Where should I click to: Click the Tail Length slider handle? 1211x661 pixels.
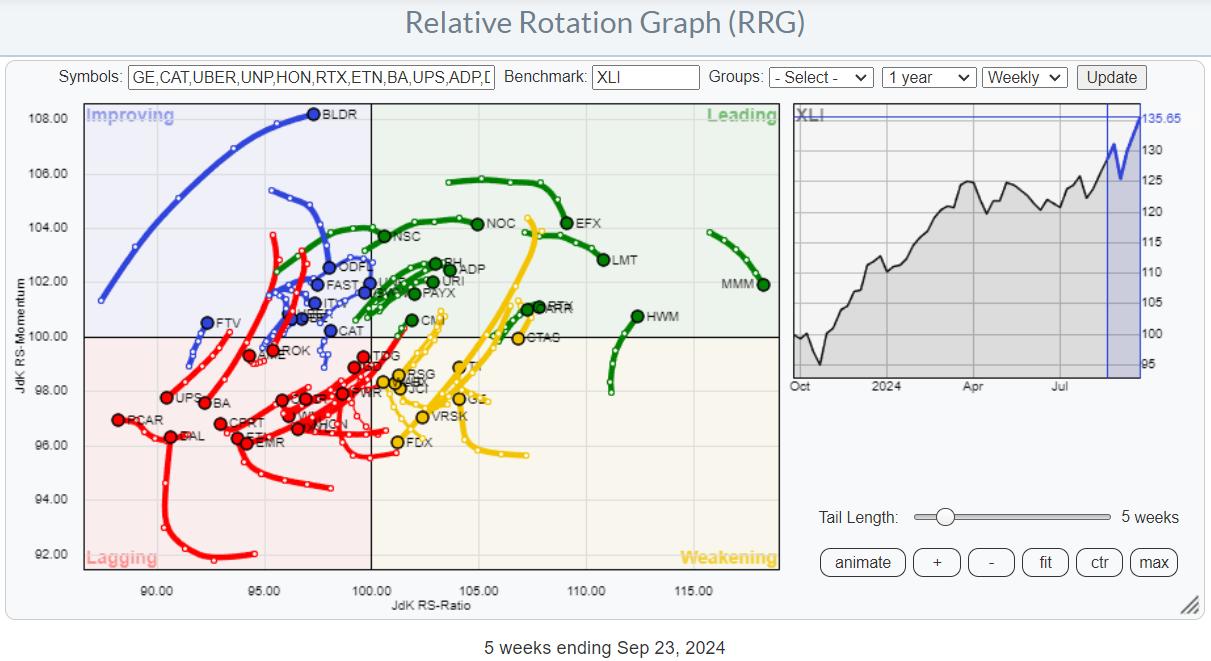pos(945,517)
